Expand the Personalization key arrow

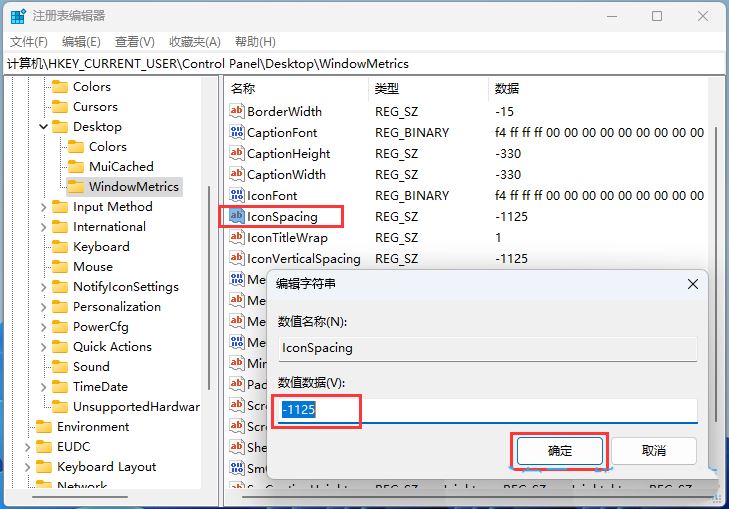[43, 307]
